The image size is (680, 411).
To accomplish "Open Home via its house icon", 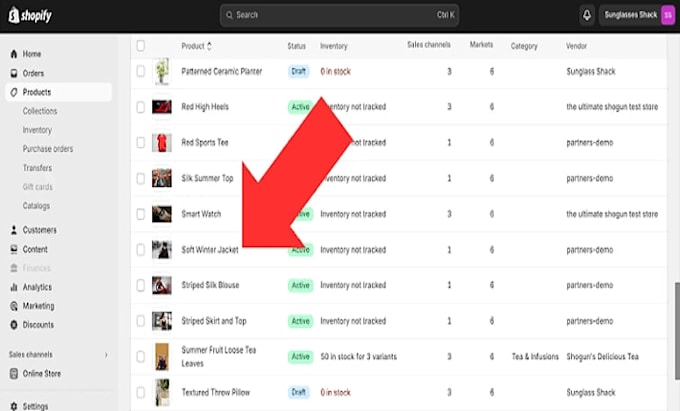I will tap(14, 54).
